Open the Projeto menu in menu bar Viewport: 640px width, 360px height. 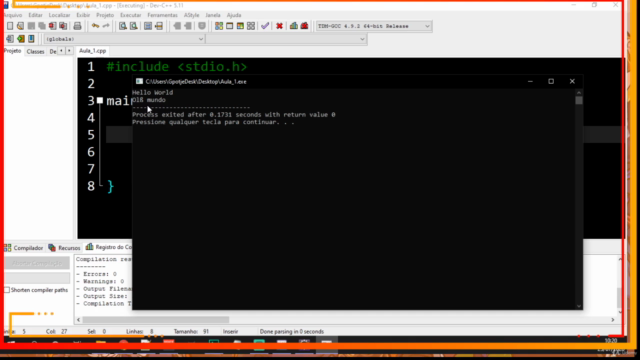[105, 15]
